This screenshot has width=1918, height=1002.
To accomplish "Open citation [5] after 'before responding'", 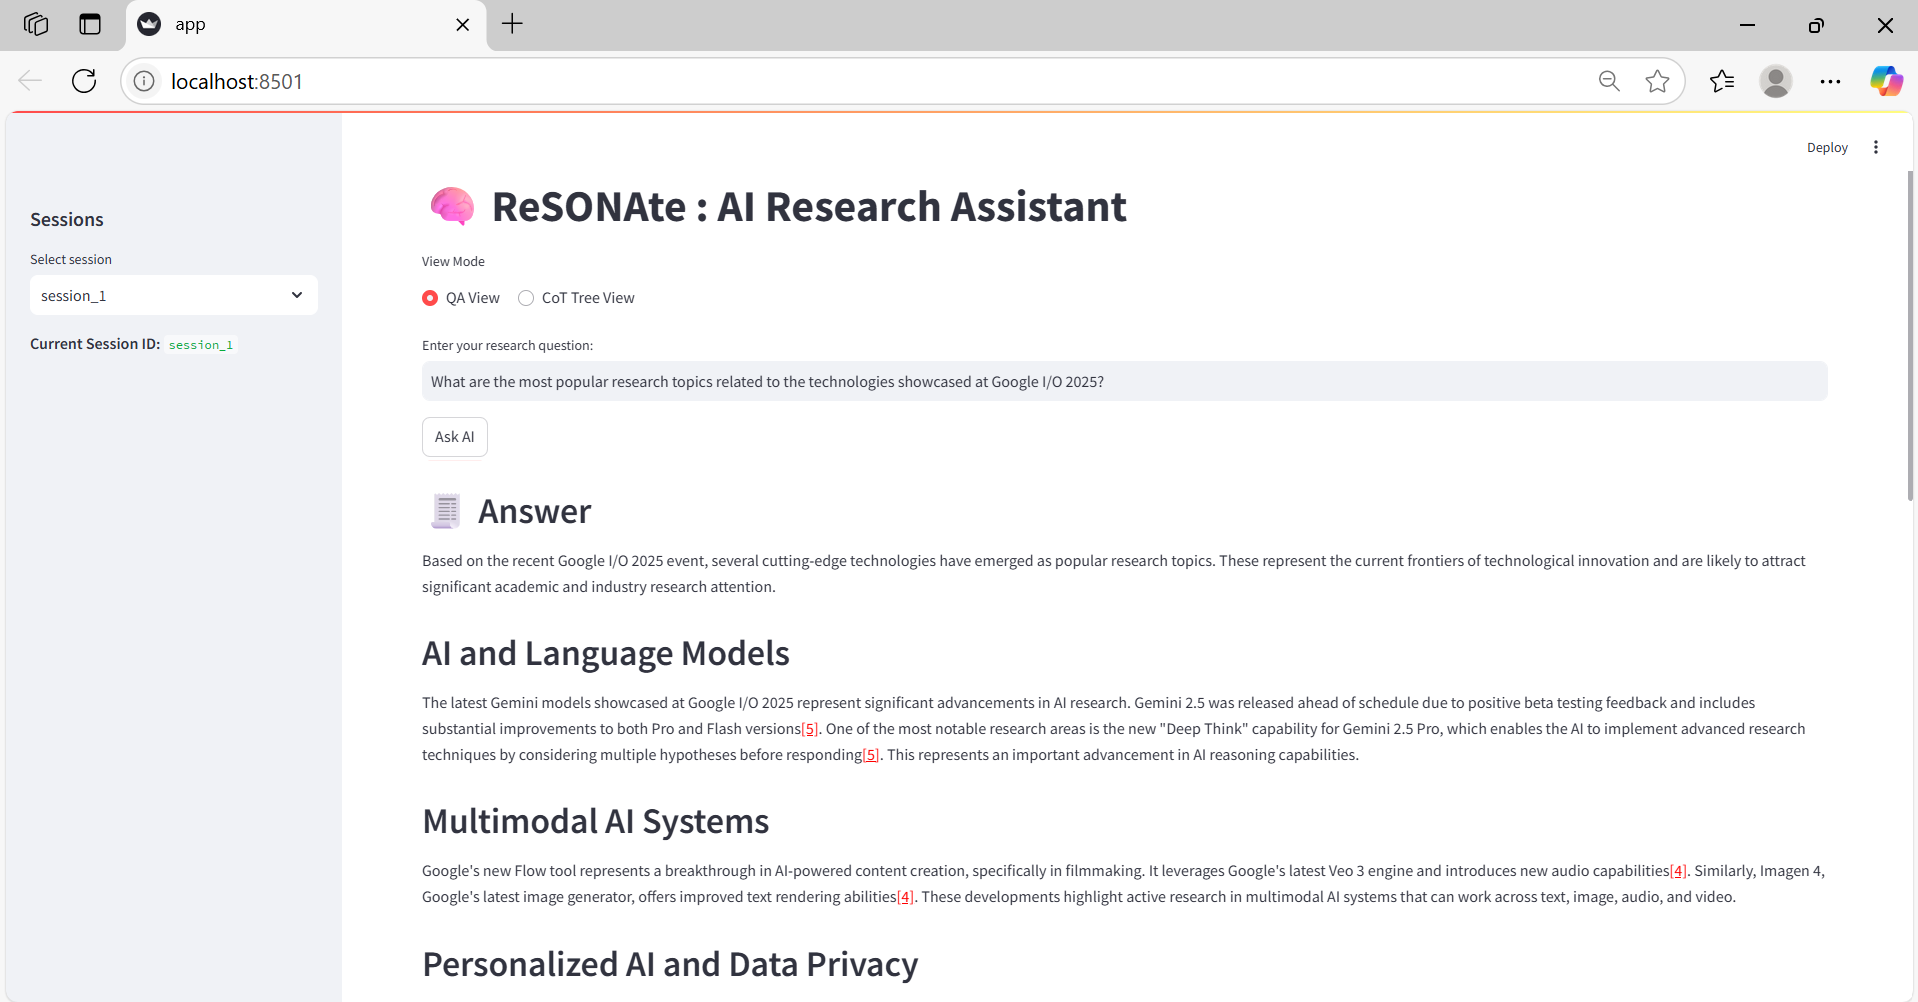I will click(871, 755).
